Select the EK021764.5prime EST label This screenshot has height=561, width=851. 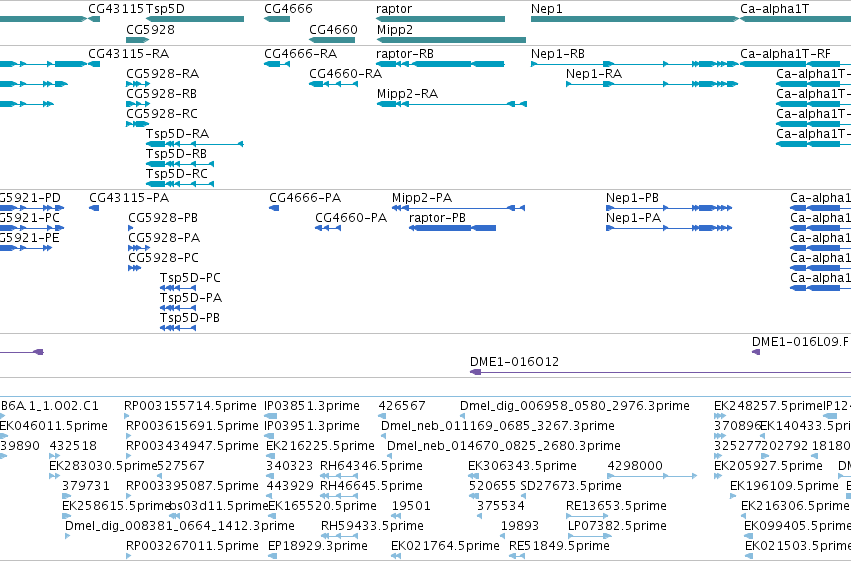445,546
